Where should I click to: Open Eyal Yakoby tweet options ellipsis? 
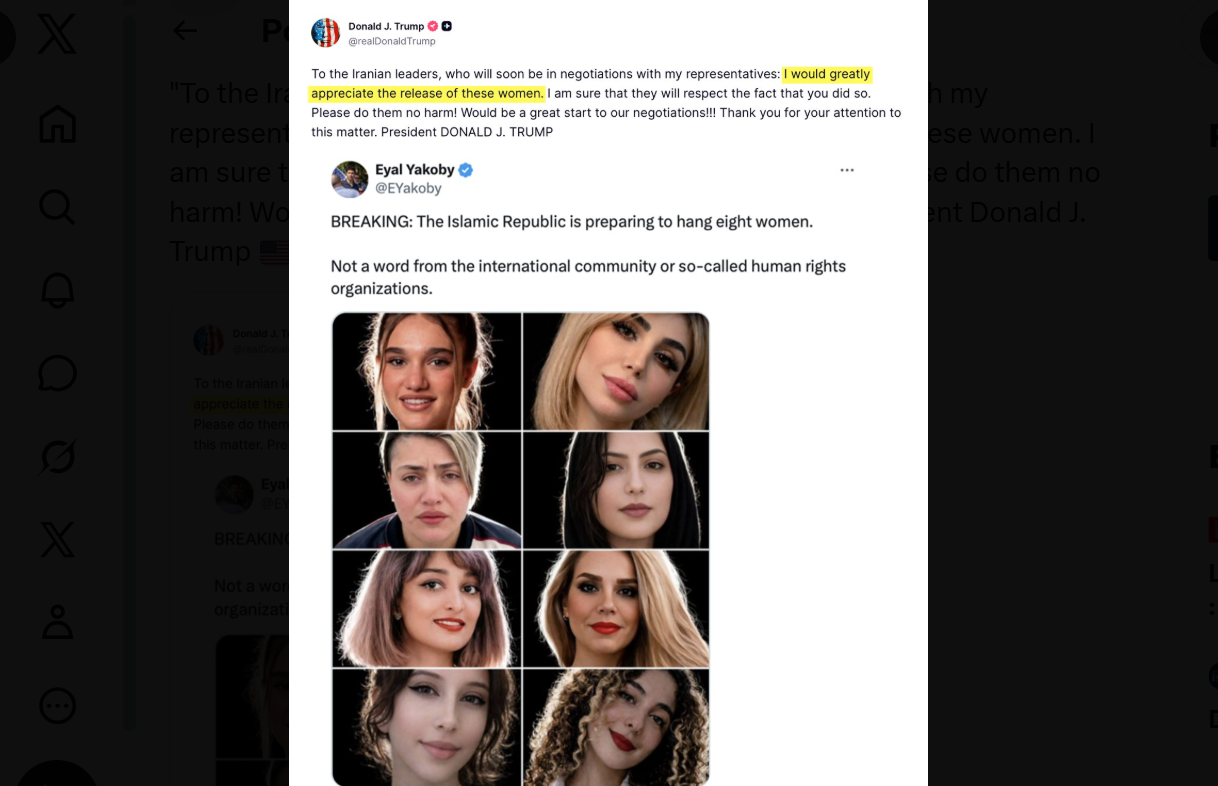pyautogui.click(x=847, y=170)
